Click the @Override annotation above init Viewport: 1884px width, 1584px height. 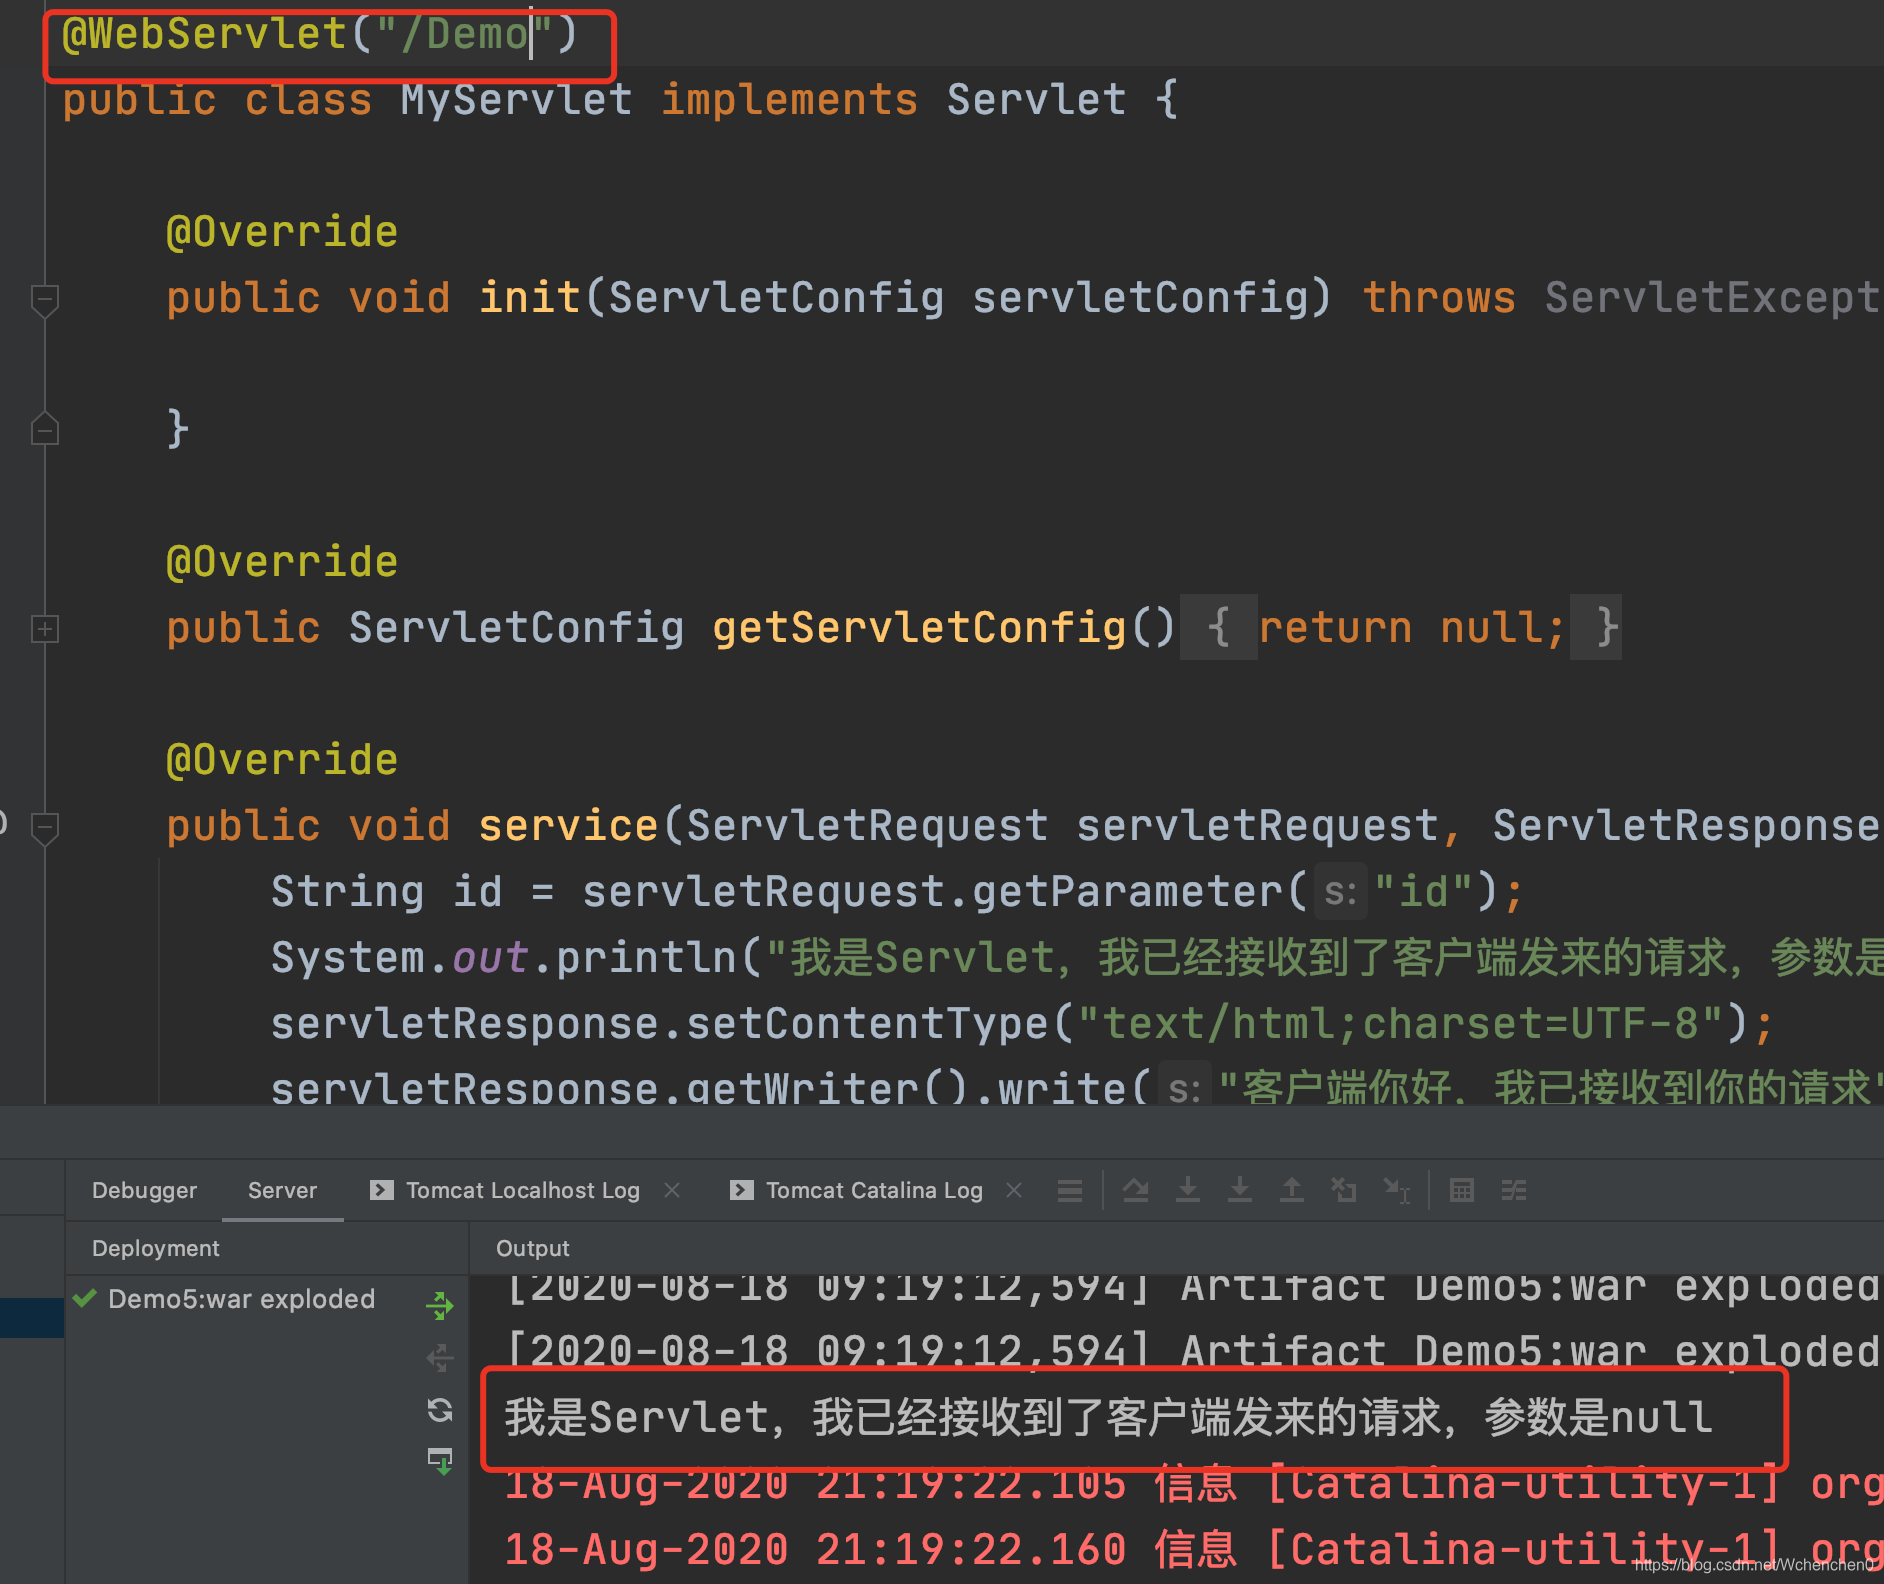282,232
